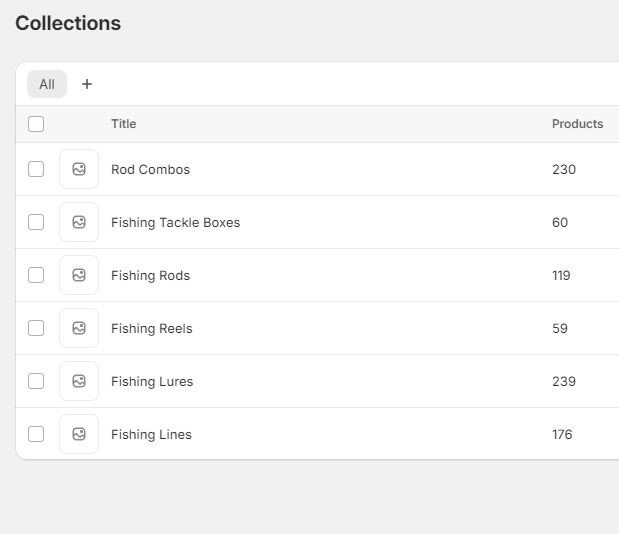The height and width of the screenshot is (534, 619).
Task: Click the Fishing Reels image placeholder icon
Action: [x=79, y=328]
